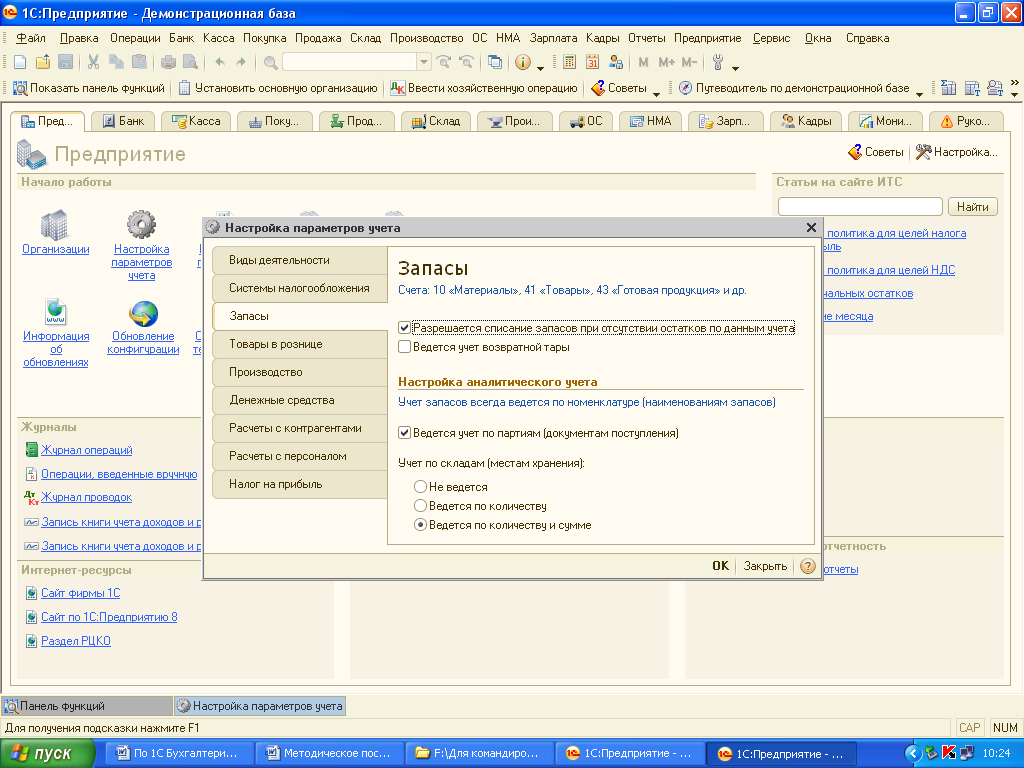Open the Сервис menu
1024x768 pixels.
tap(771, 38)
